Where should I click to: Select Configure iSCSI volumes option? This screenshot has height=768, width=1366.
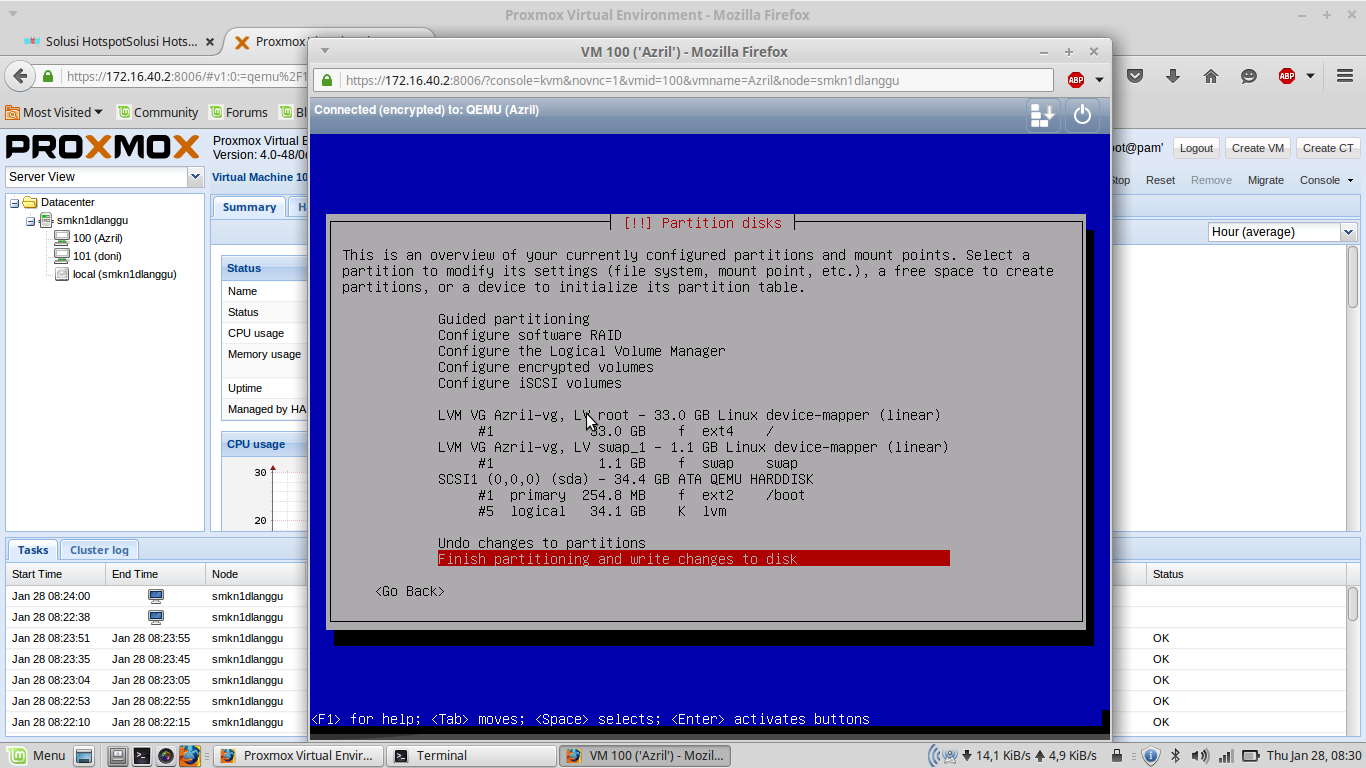click(x=529, y=383)
